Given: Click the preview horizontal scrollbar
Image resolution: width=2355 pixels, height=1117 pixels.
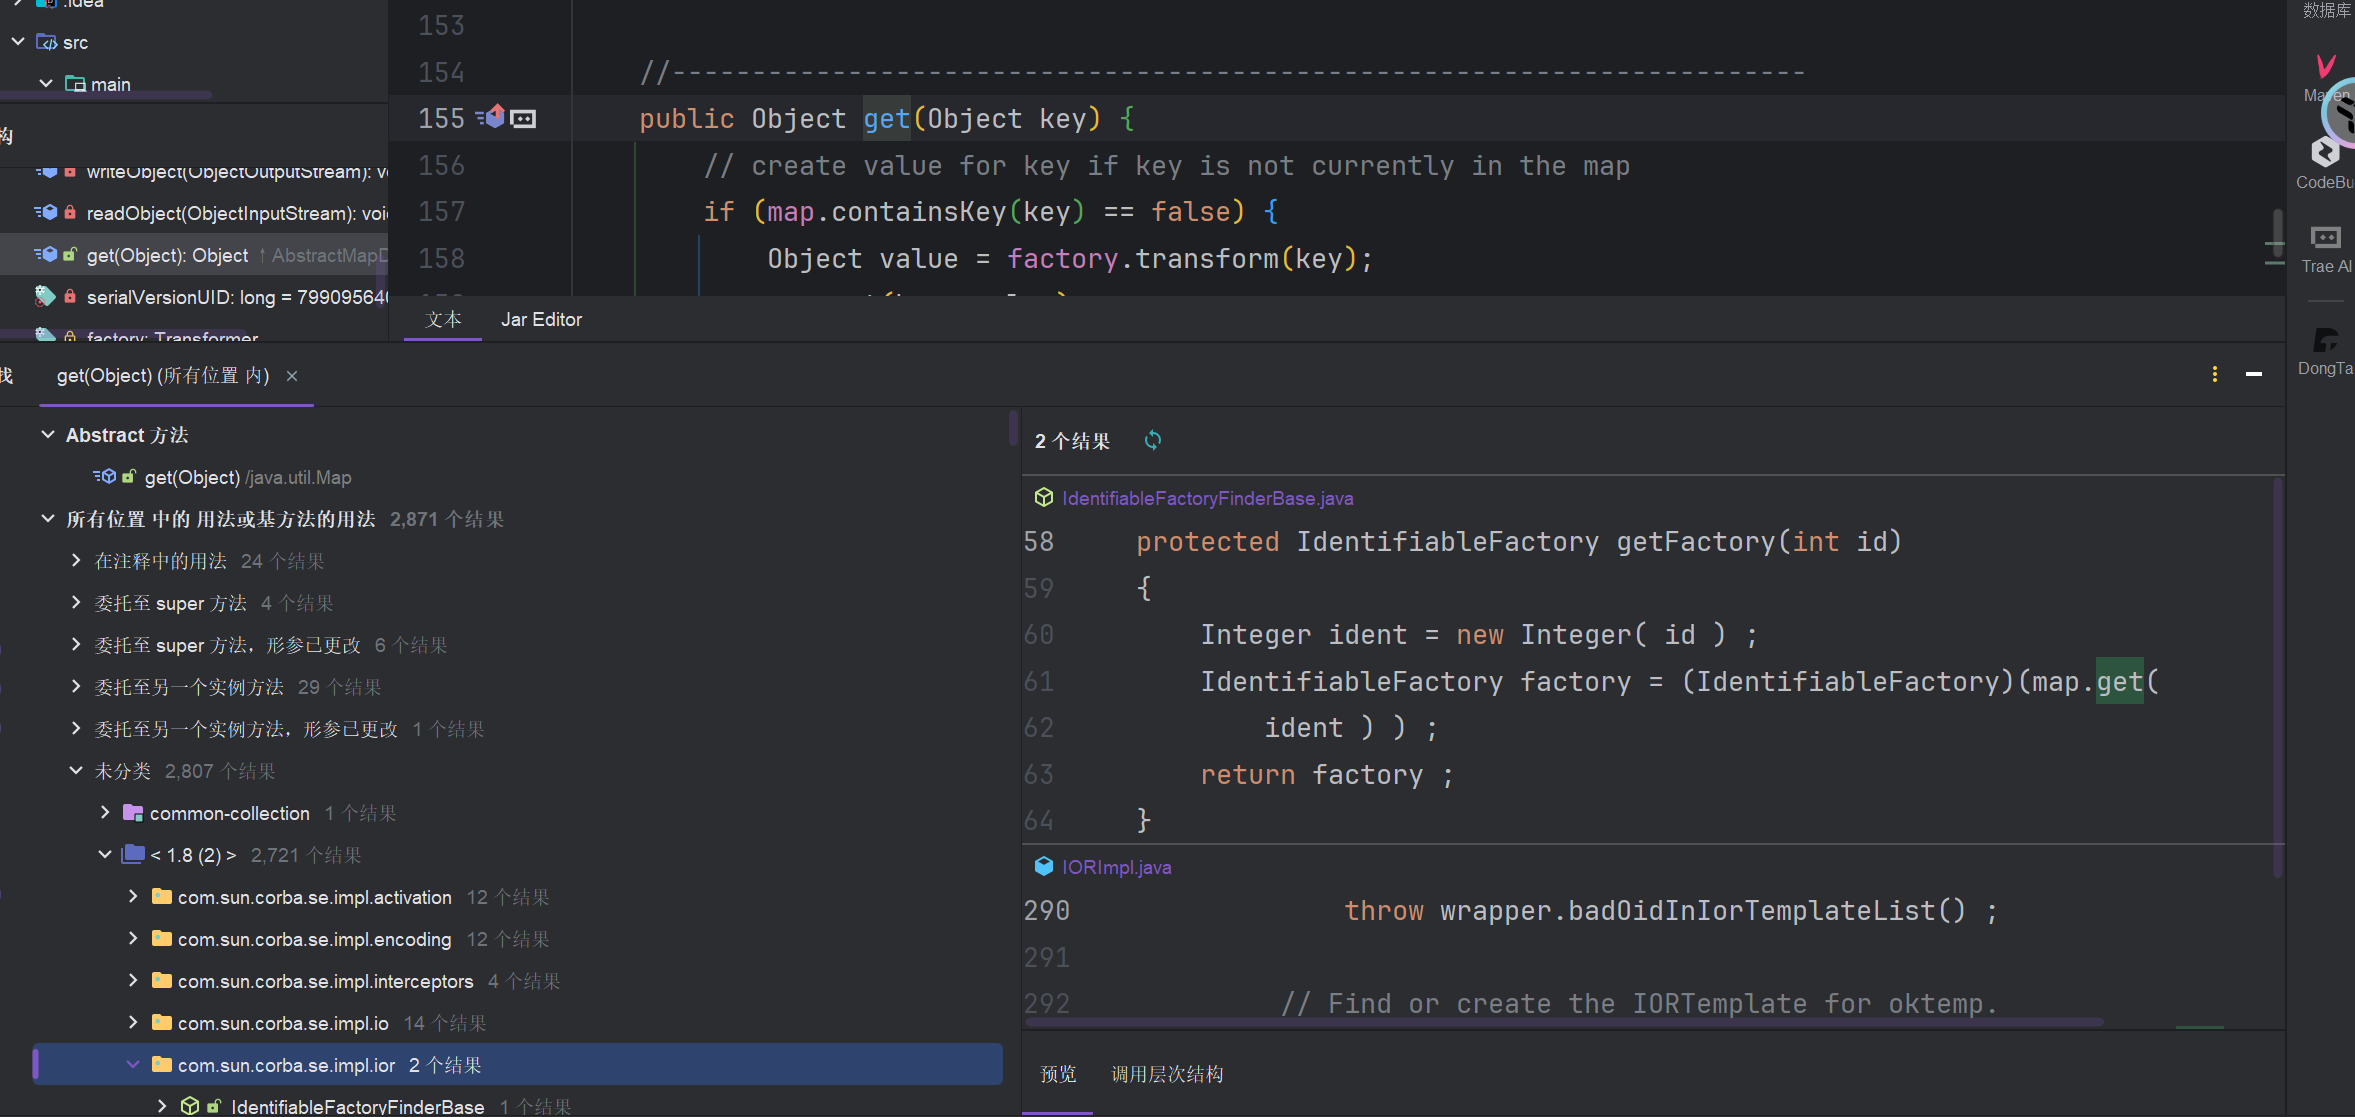Looking at the screenshot, I should tap(1560, 1022).
